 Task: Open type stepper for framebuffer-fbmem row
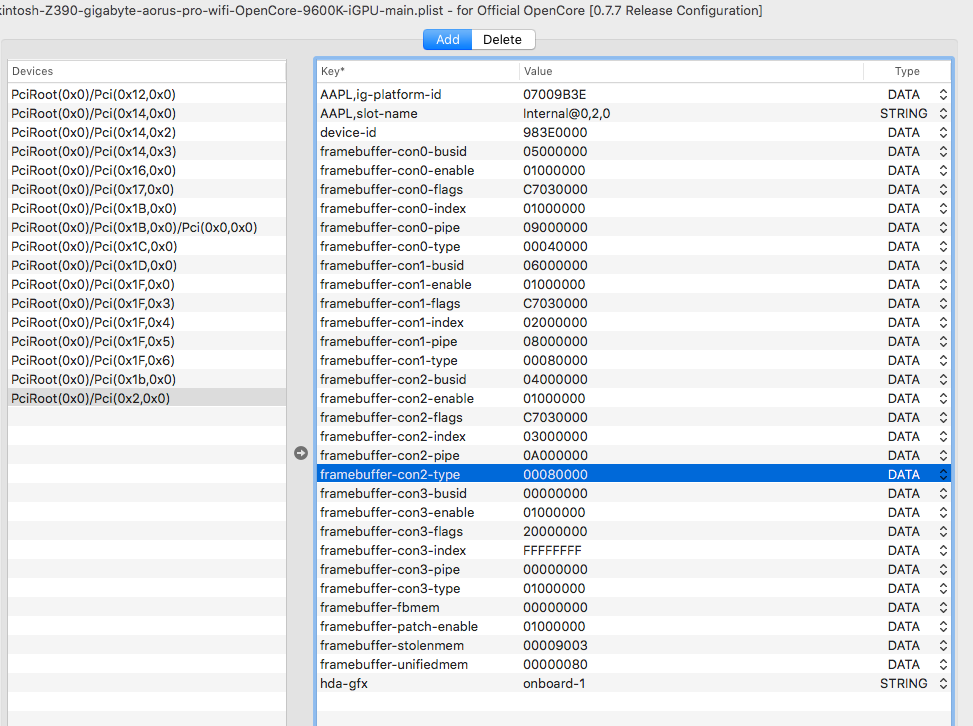pos(943,607)
